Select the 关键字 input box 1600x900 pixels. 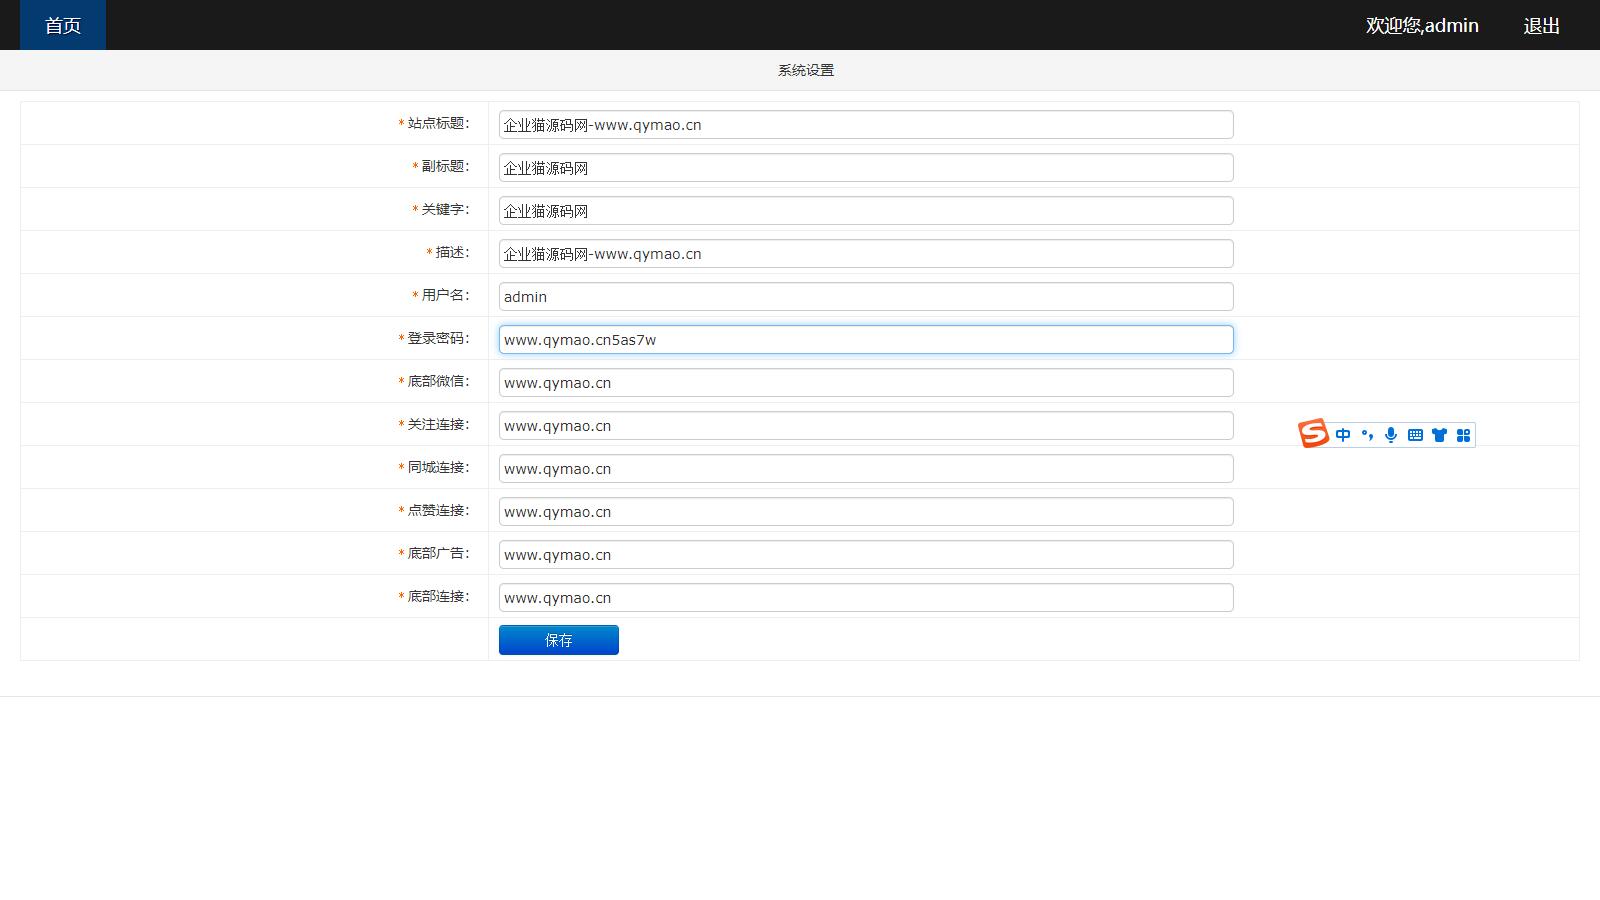click(x=865, y=211)
